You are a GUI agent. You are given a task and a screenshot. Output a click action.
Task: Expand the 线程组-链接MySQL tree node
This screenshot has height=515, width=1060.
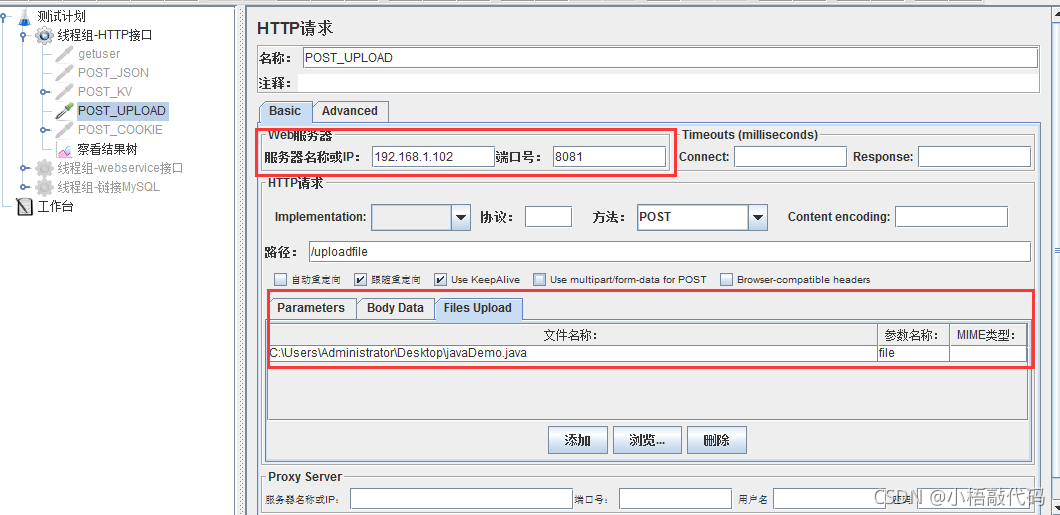coord(25,187)
